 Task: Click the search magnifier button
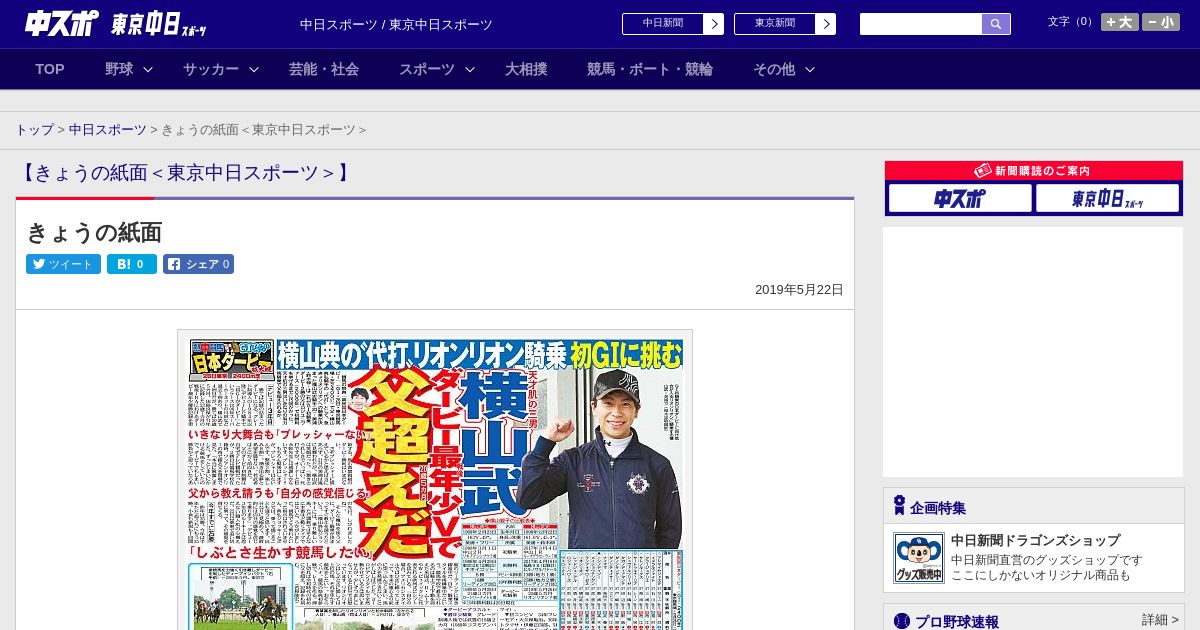point(996,24)
